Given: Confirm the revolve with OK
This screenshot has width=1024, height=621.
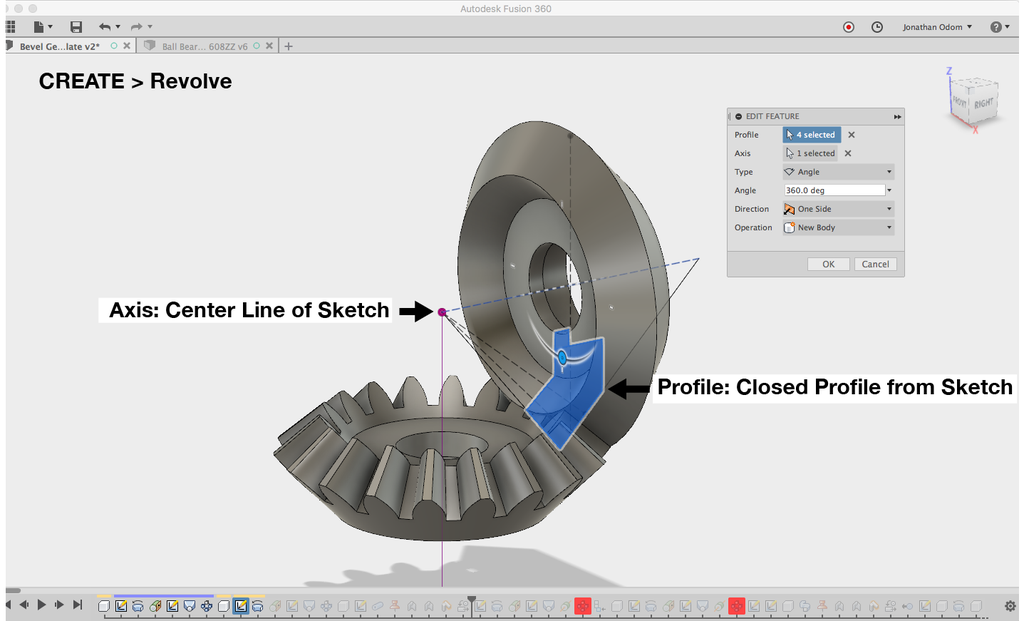Looking at the screenshot, I should pos(828,264).
